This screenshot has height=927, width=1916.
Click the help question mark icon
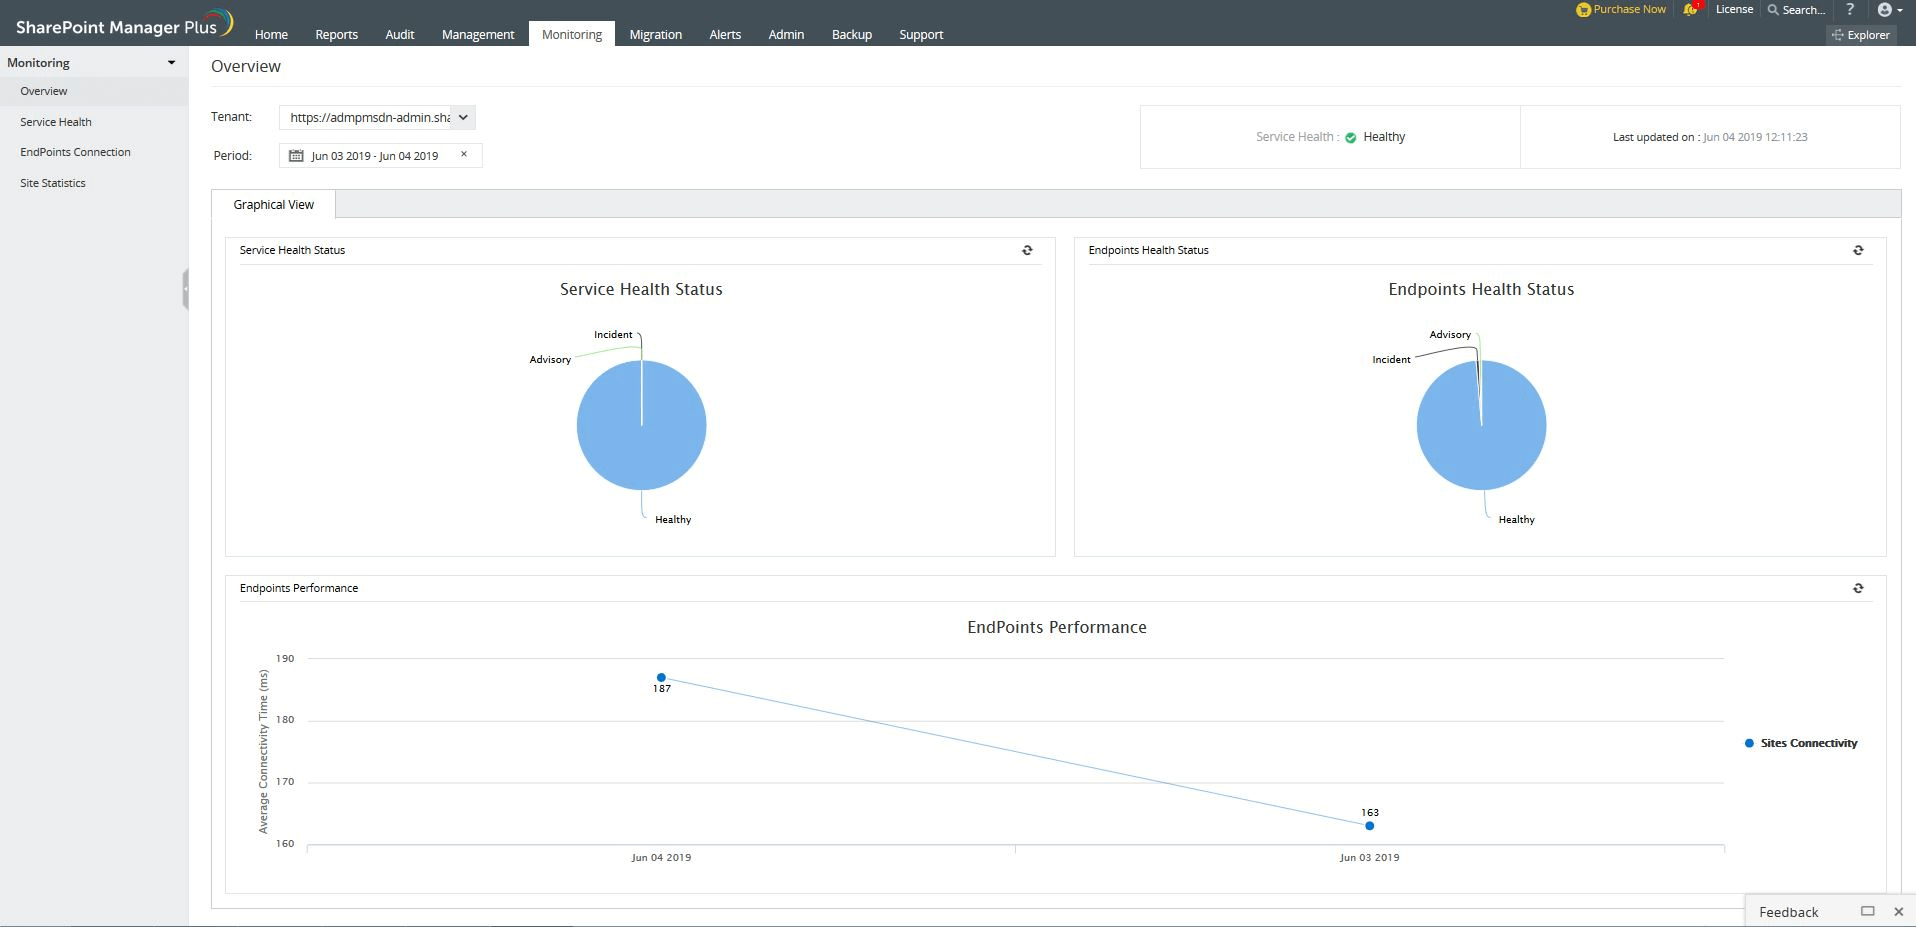(x=1850, y=10)
